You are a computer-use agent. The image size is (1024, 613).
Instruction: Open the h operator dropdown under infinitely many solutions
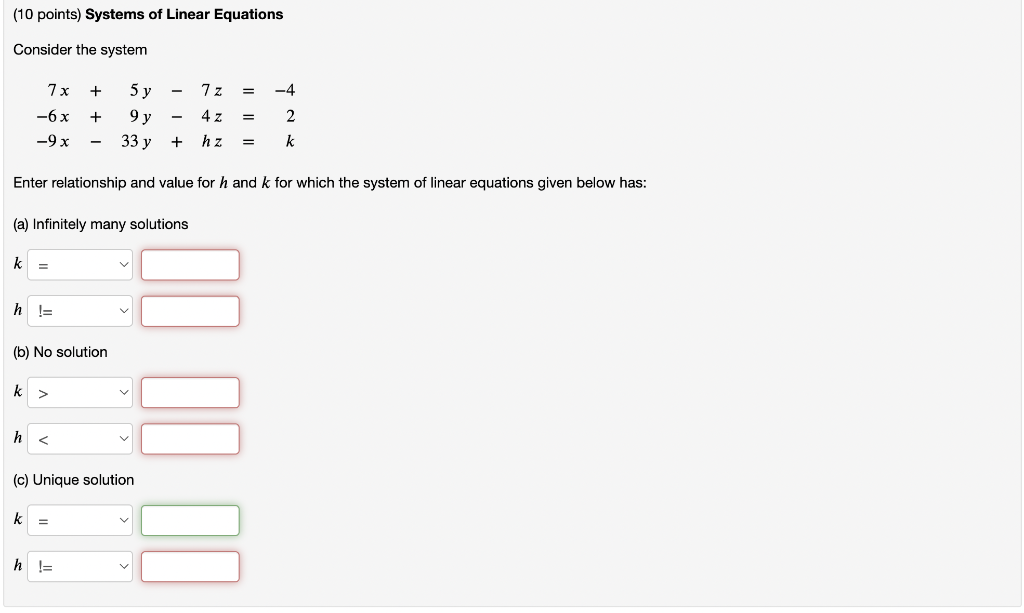click(80, 311)
